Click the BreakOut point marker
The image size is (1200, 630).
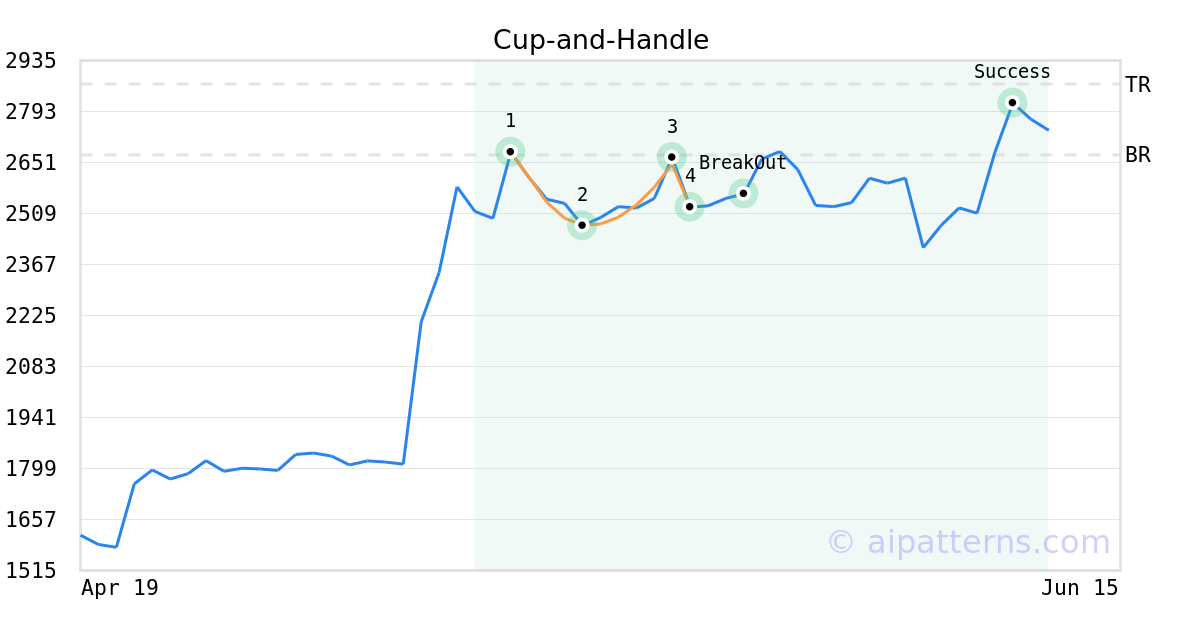tap(743, 193)
